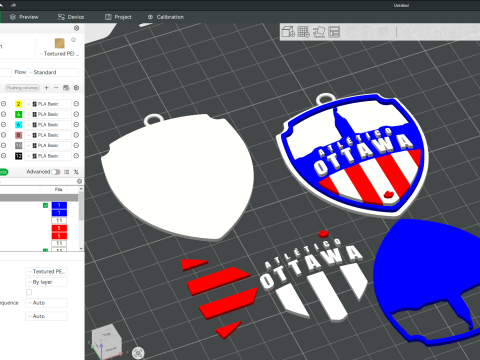Click the redo arrow in title bar
480x360 pixels.
pos(13,5)
